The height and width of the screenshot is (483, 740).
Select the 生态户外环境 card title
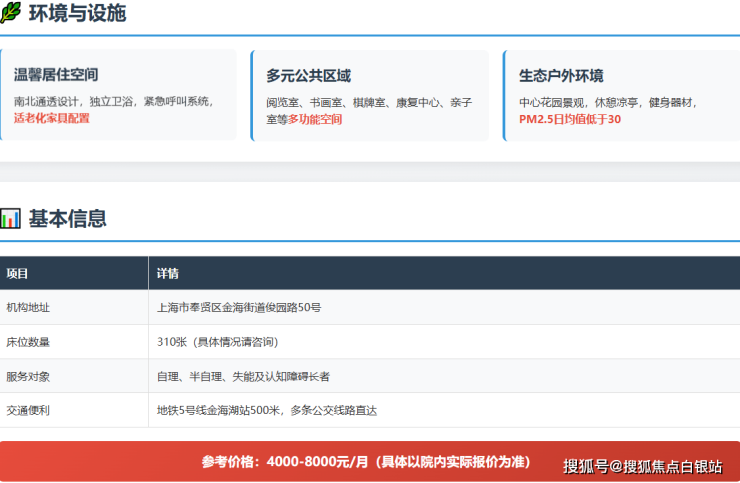[561, 76]
